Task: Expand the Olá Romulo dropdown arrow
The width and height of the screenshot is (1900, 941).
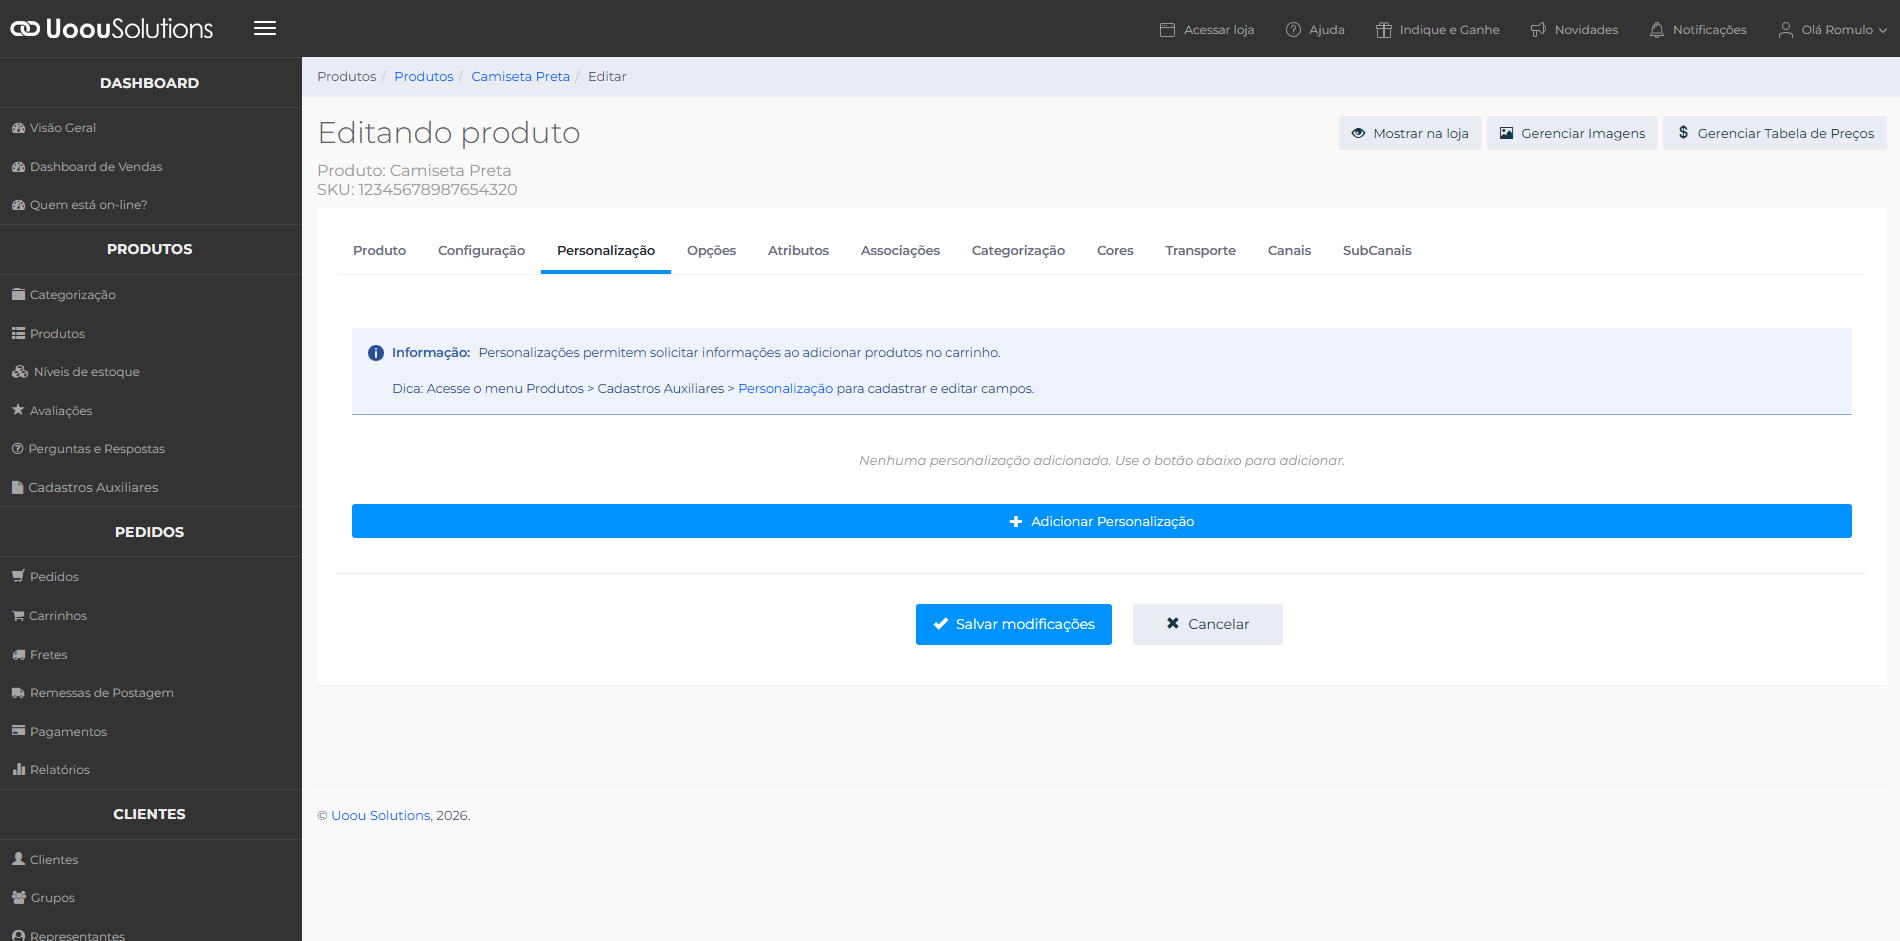Action: point(1883,30)
